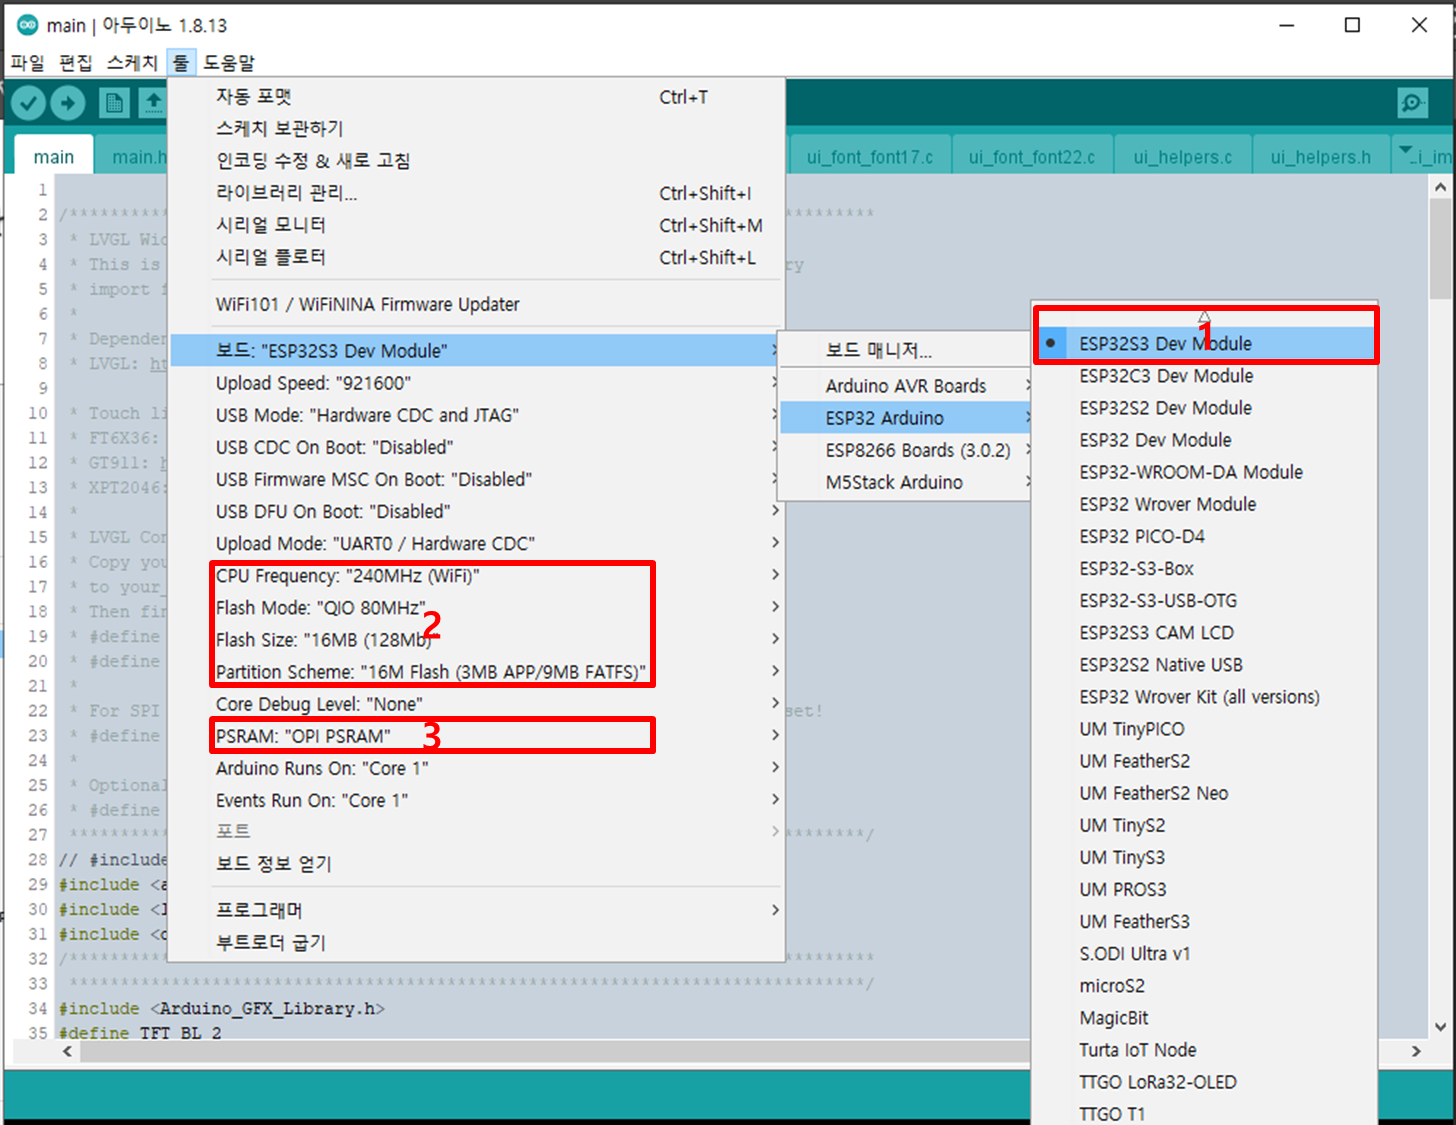Screen dimensions: 1456x1125
Task: Open 시리얼 플로터 from the menu
Action: coord(477,257)
